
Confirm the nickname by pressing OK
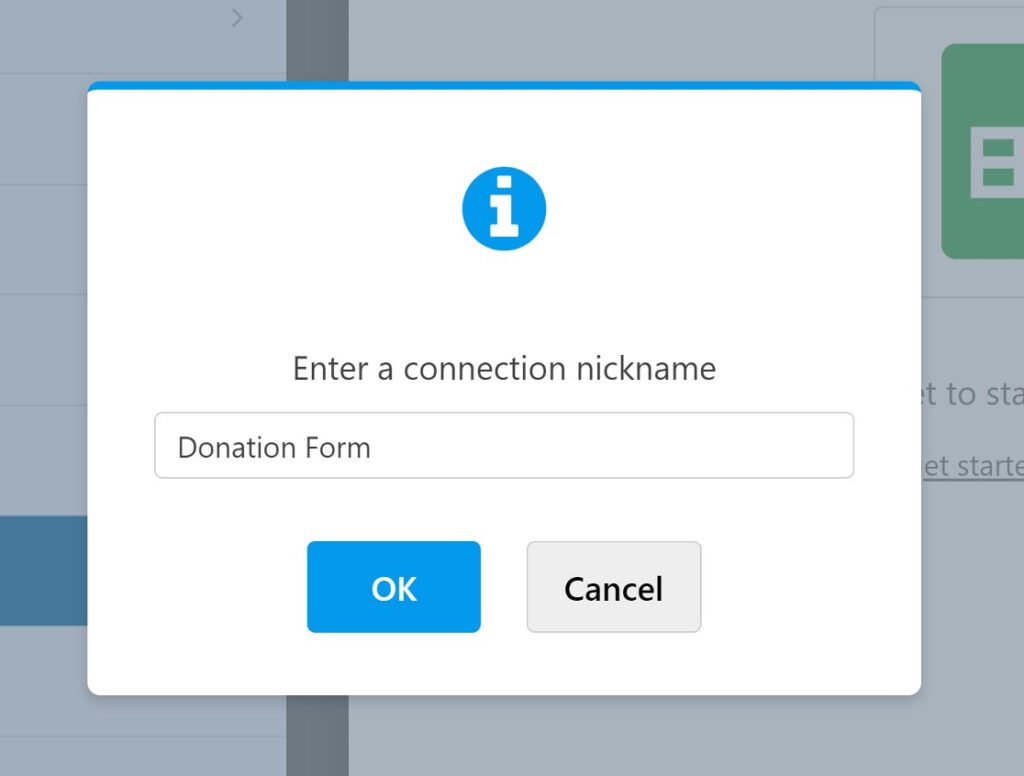point(393,588)
